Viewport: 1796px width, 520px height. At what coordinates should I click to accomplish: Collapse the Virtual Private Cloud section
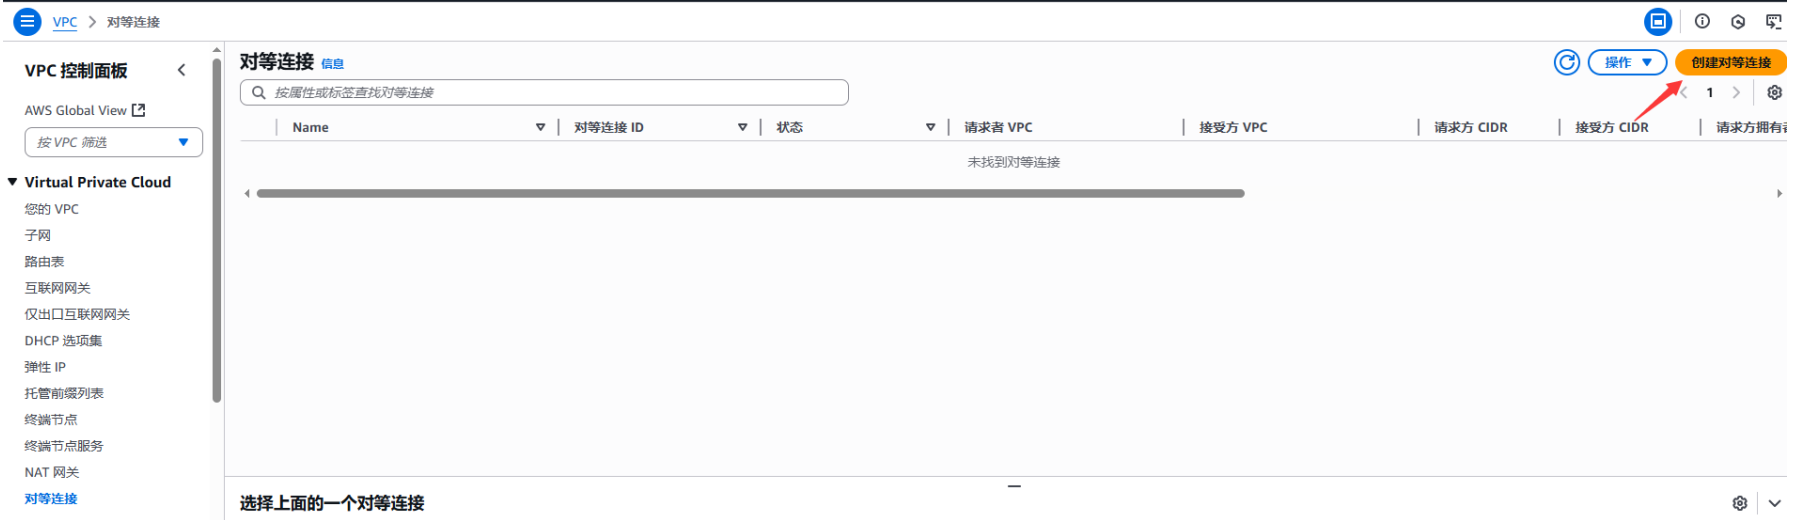(x=12, y=182)
